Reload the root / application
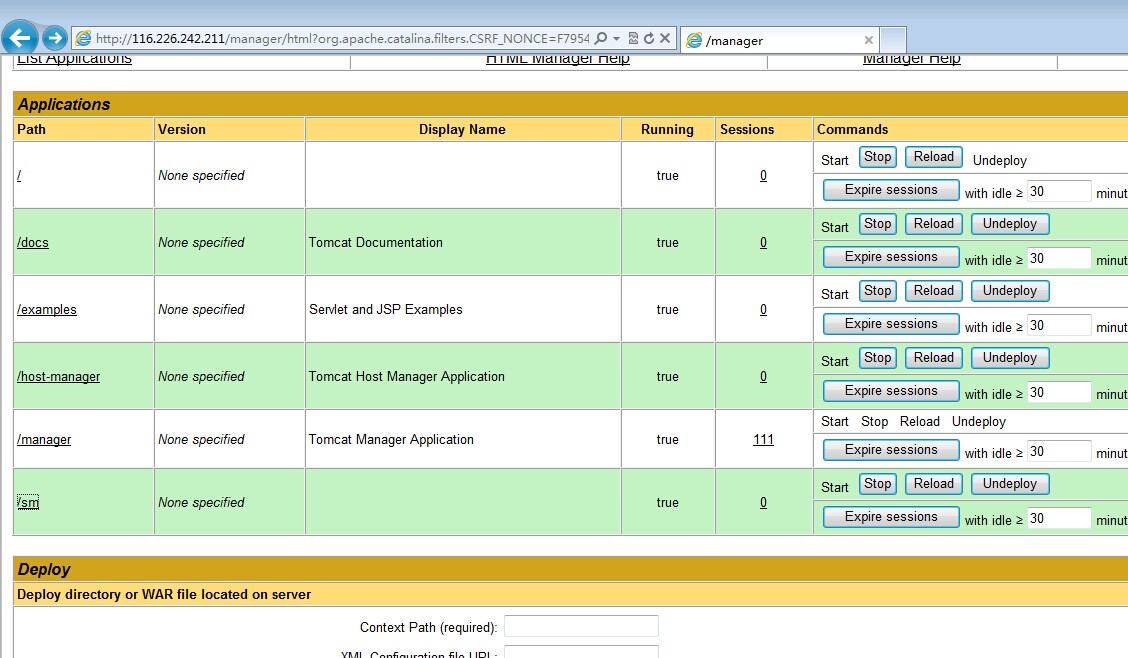Viewport: 1128px width, 658px height. pyautogui.click(x=934, y=157)
